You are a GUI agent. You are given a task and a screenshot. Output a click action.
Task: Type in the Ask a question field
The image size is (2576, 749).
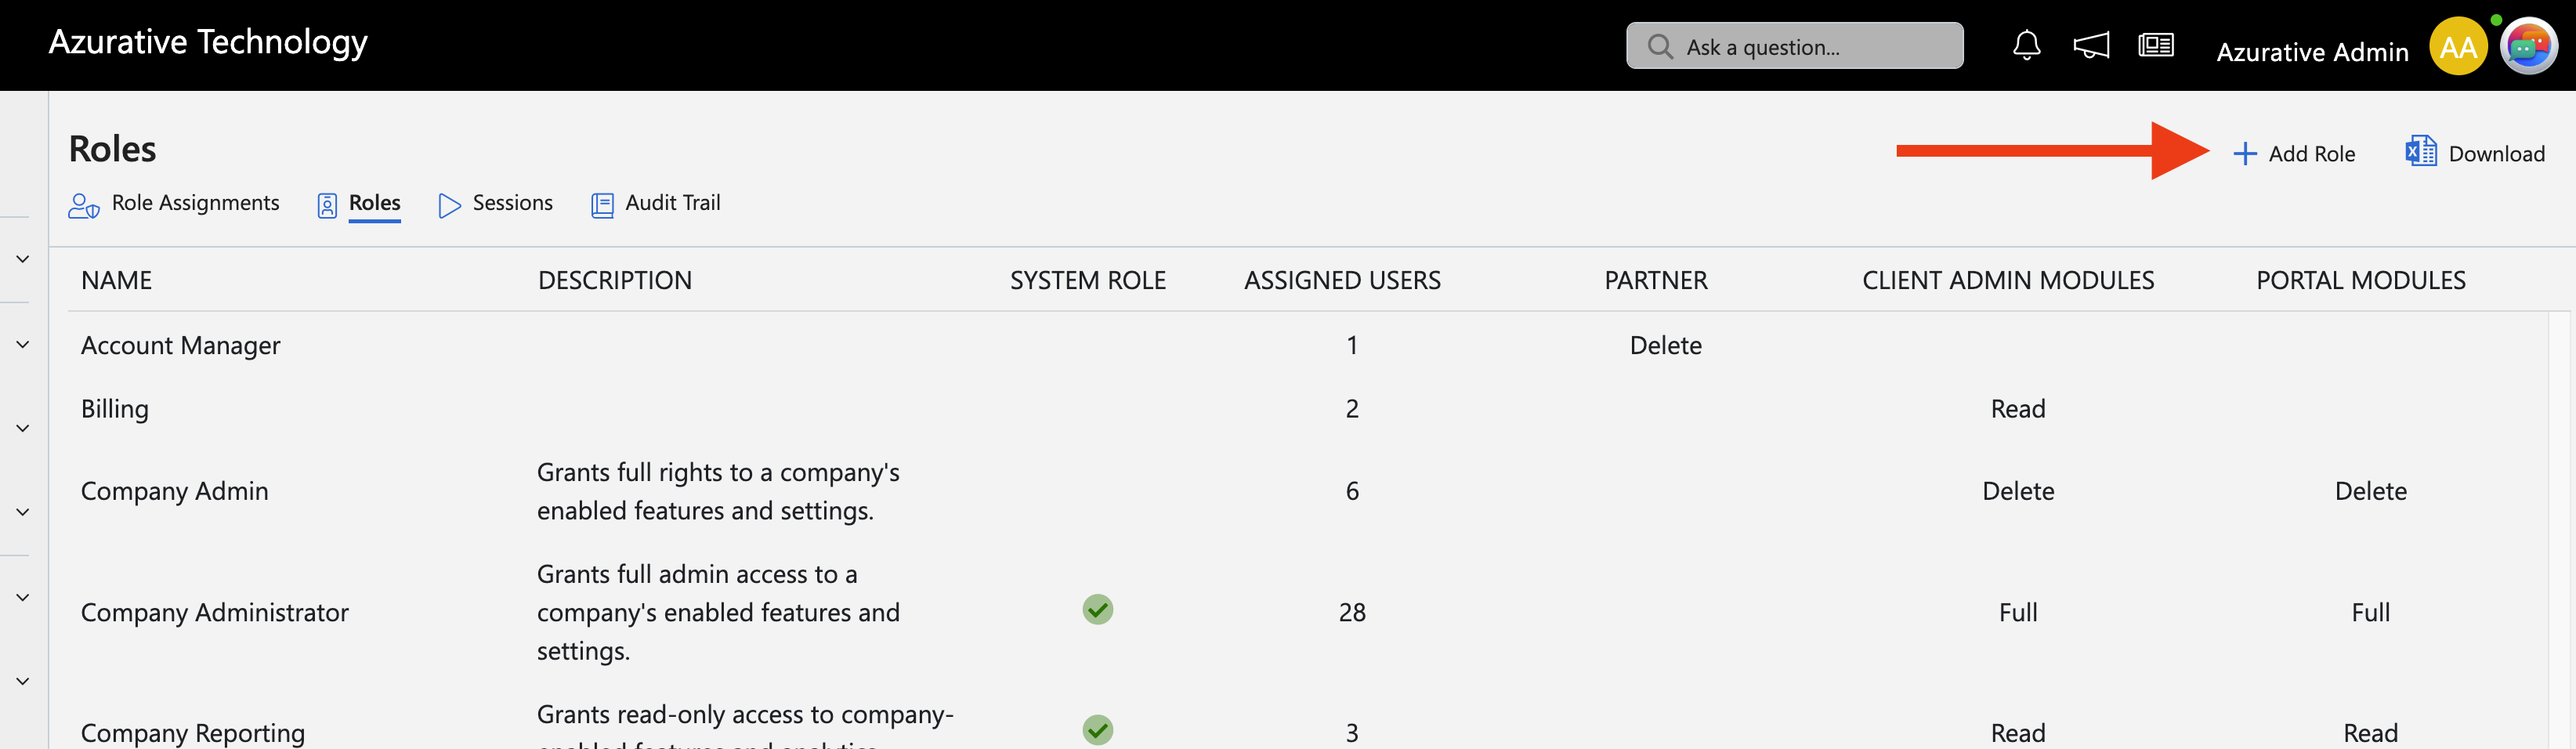click(x=1795, y=46)
